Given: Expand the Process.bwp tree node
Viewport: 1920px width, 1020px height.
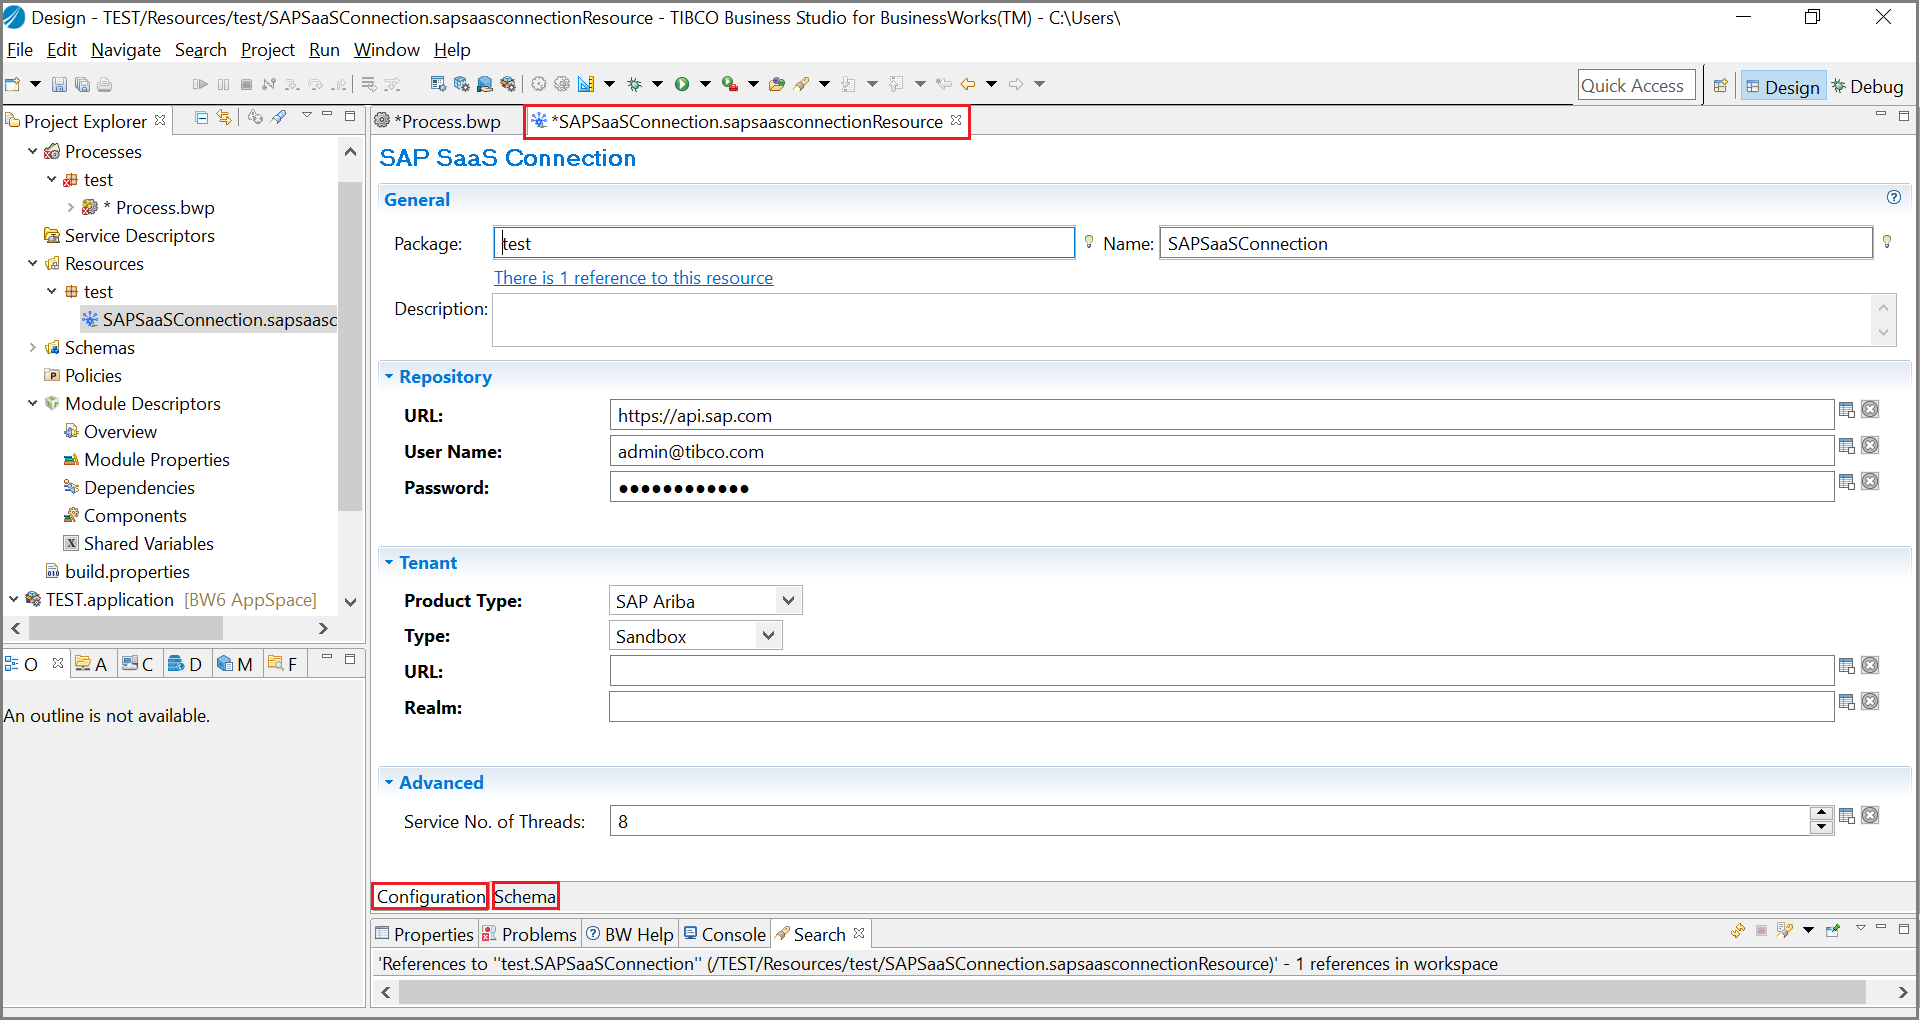Looking at the screenshot, I should pyautogui.click(x=70, y=208).
